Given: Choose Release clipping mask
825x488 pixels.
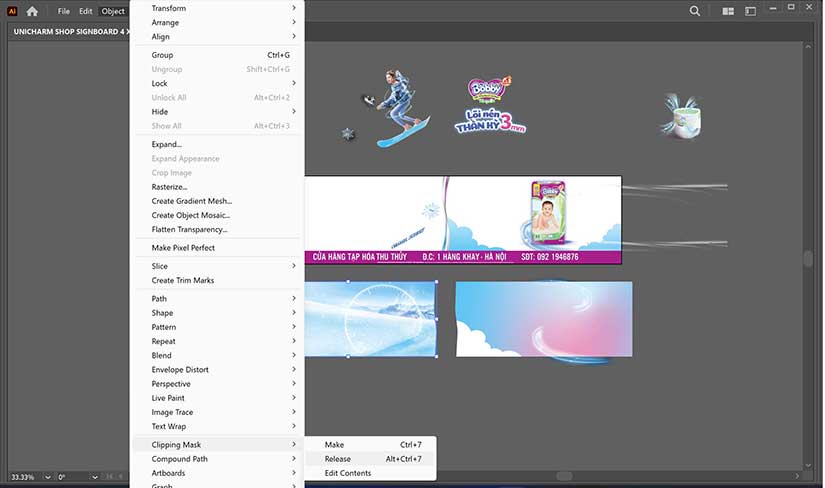Looking at the screenshot, I should pyautogui.click(x=371, y=459).
